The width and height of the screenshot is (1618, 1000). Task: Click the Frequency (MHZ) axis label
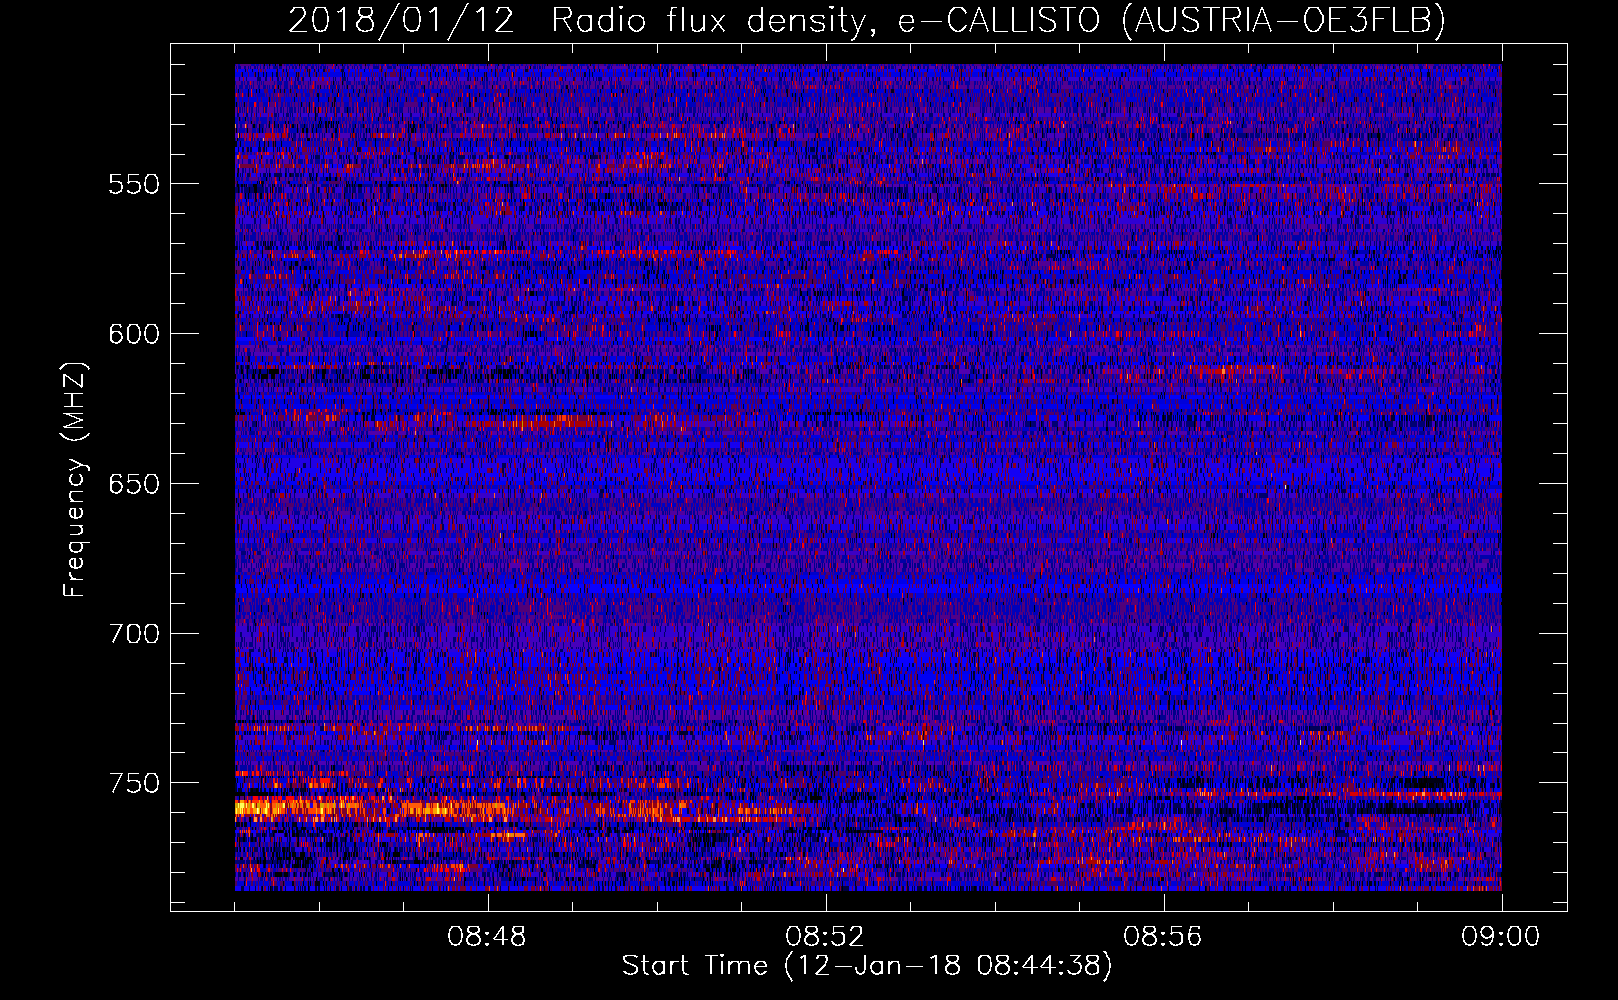click(x=75, y=480)
